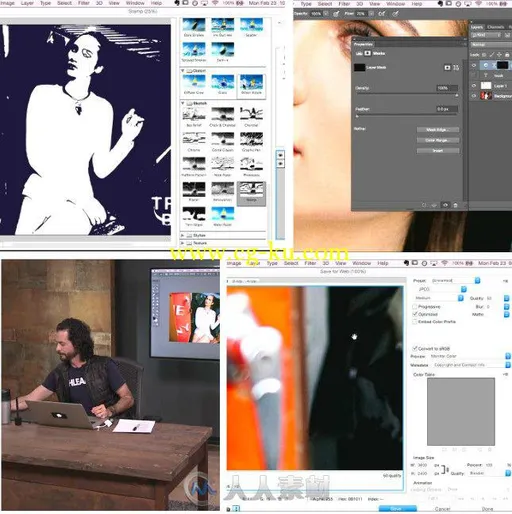
Task: Add a vector mask in Properties panel
Action: point(456,68)
